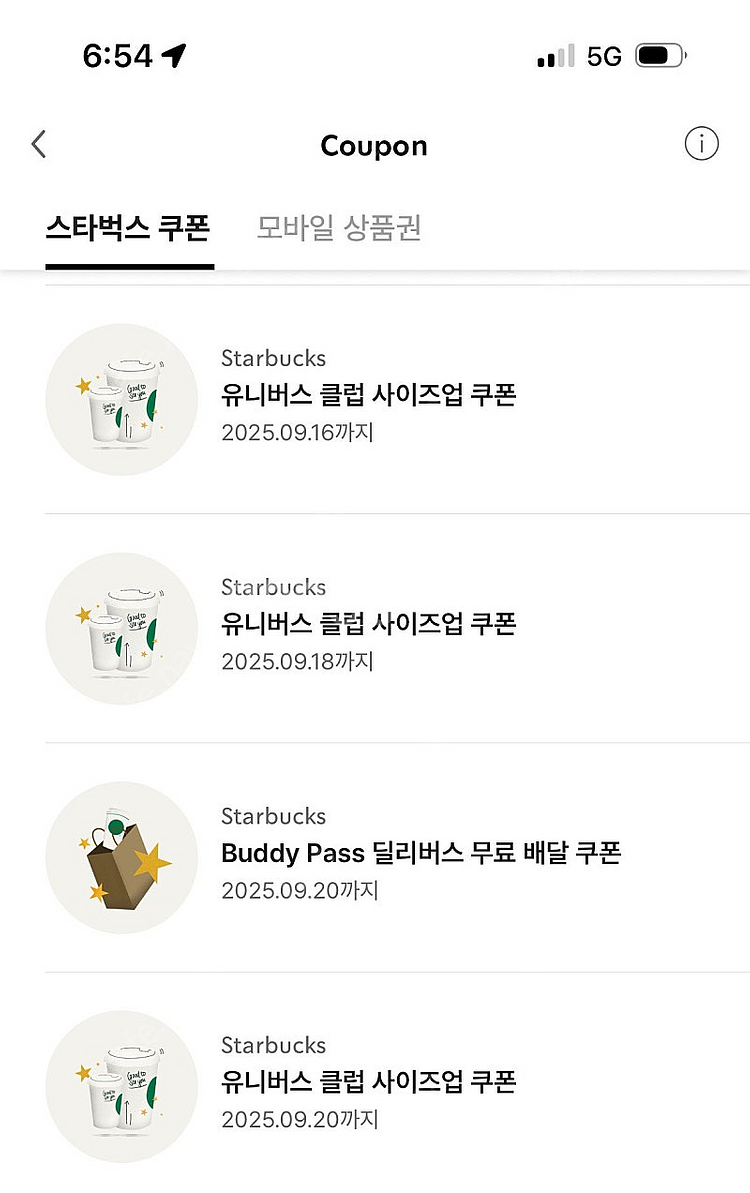This screenshot has width=750, height=1193.
Task: Tap the 6:54 clock in status bar
Action: click(117, 56)
